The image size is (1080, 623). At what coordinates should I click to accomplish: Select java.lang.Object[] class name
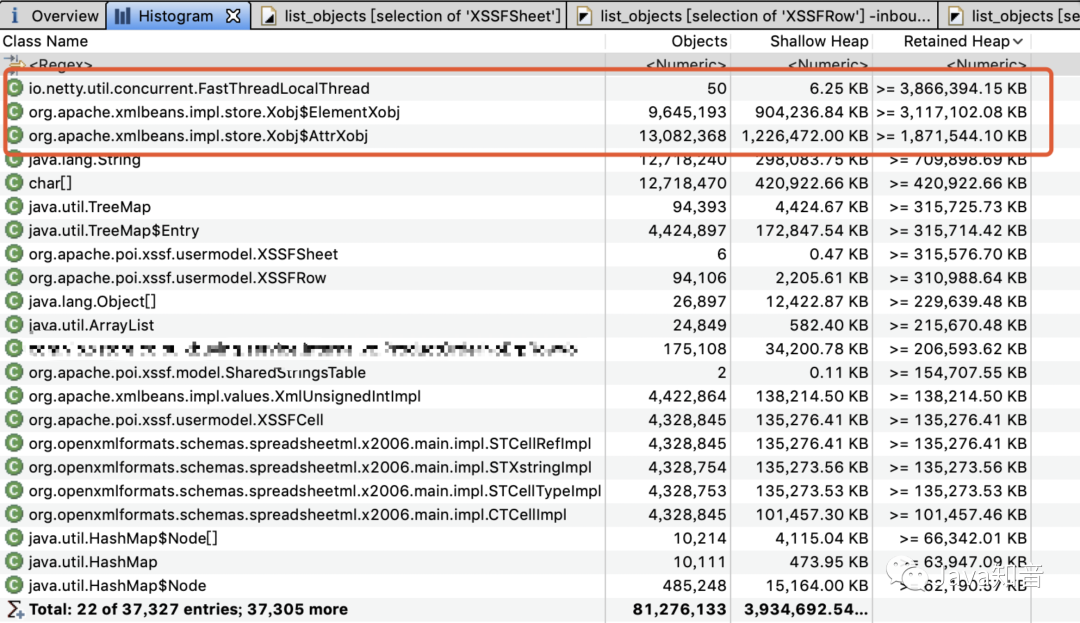click(x=92, y=302)
